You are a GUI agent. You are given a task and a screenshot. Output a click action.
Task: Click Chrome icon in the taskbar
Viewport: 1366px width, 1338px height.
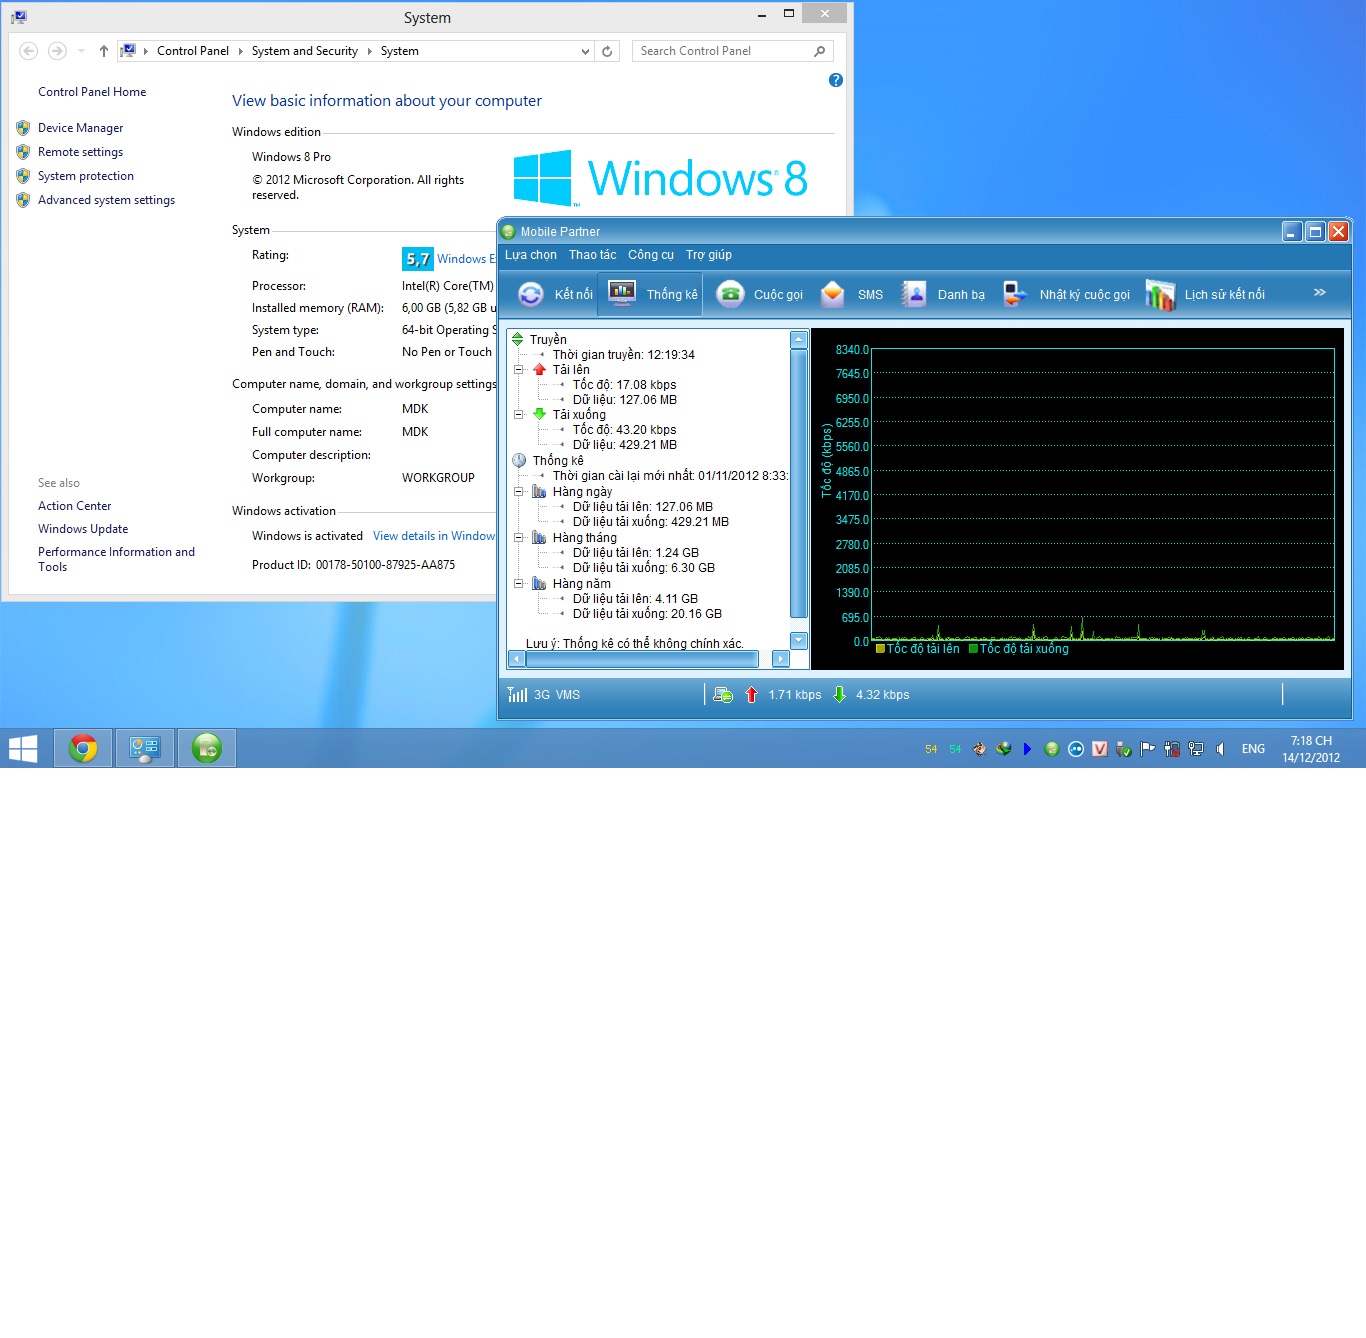tap(83, 748)
